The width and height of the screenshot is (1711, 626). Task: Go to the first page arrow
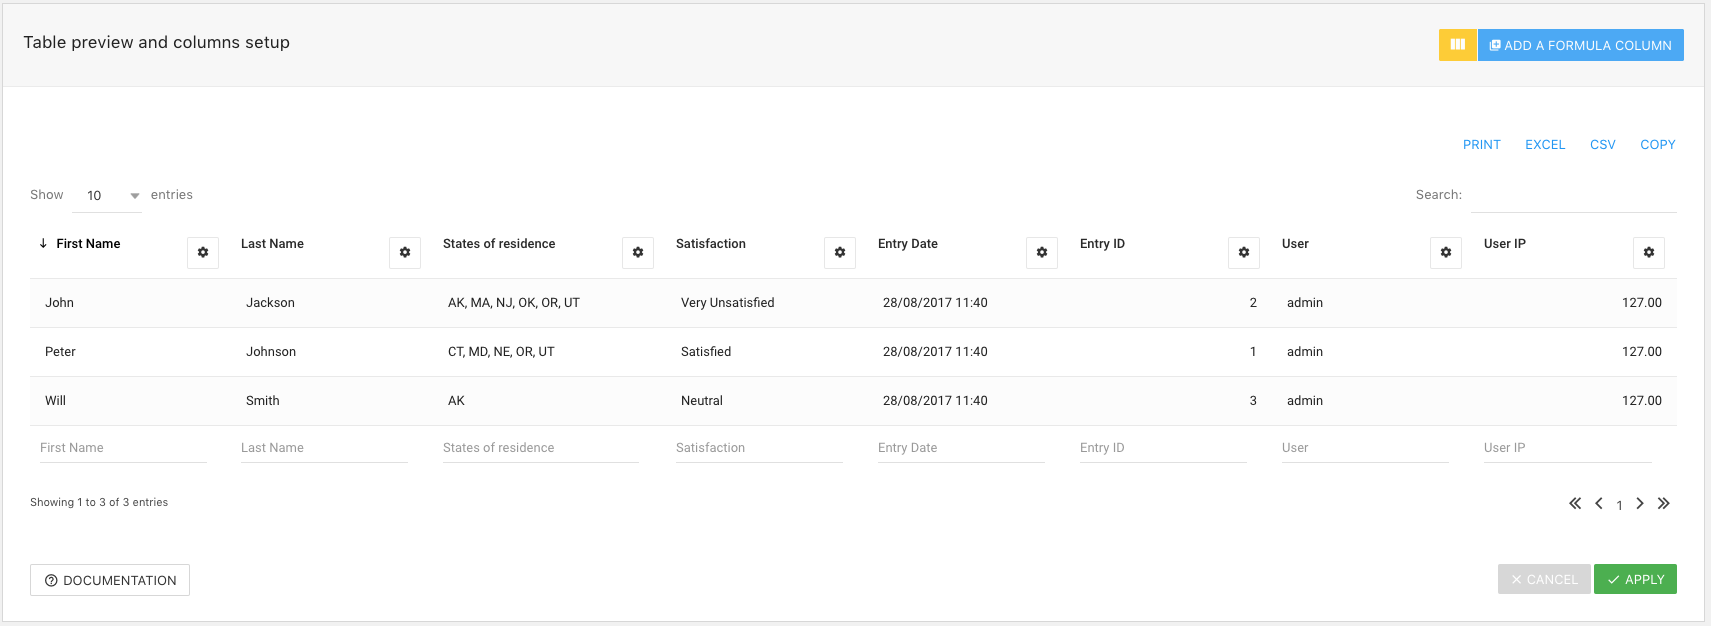click(1575, 504)
